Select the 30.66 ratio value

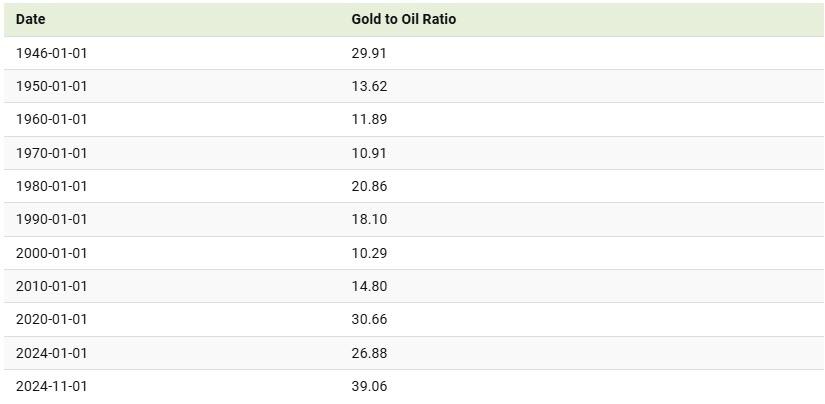point(369,319)
